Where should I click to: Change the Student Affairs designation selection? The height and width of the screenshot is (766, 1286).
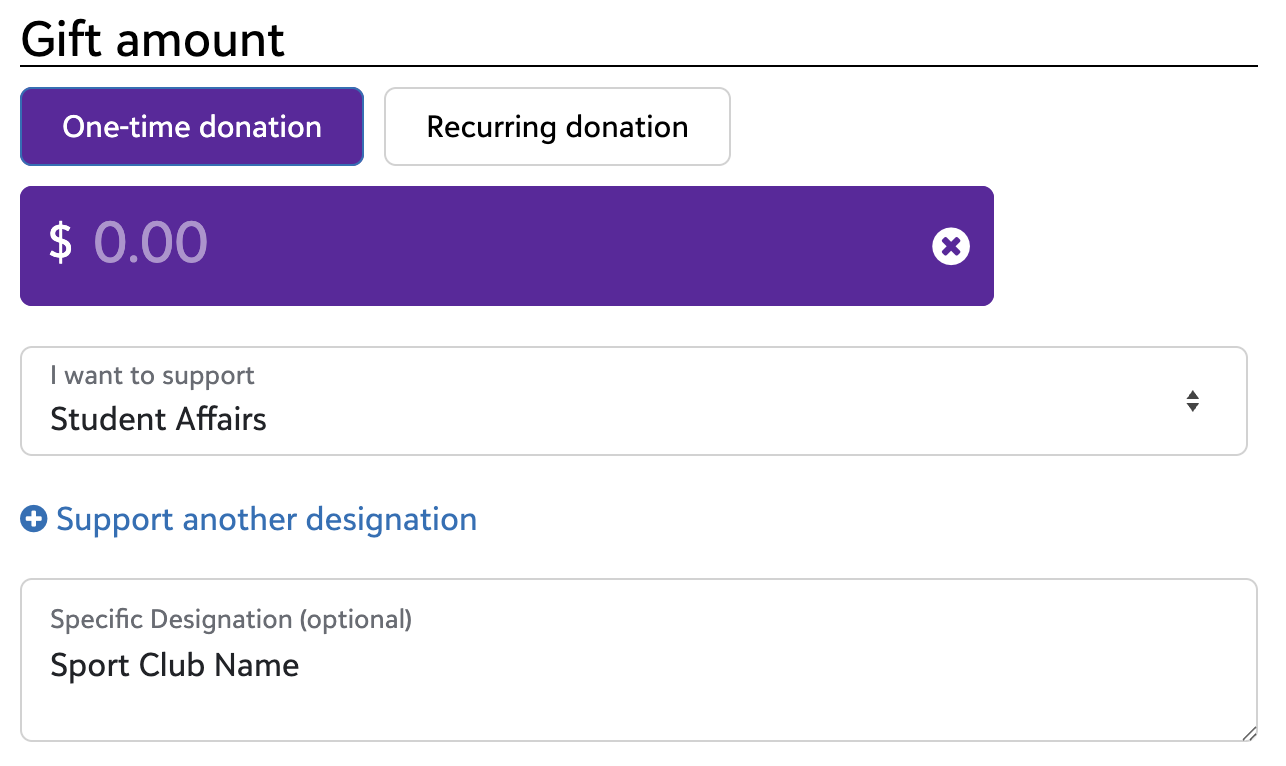tap(634, 401)
